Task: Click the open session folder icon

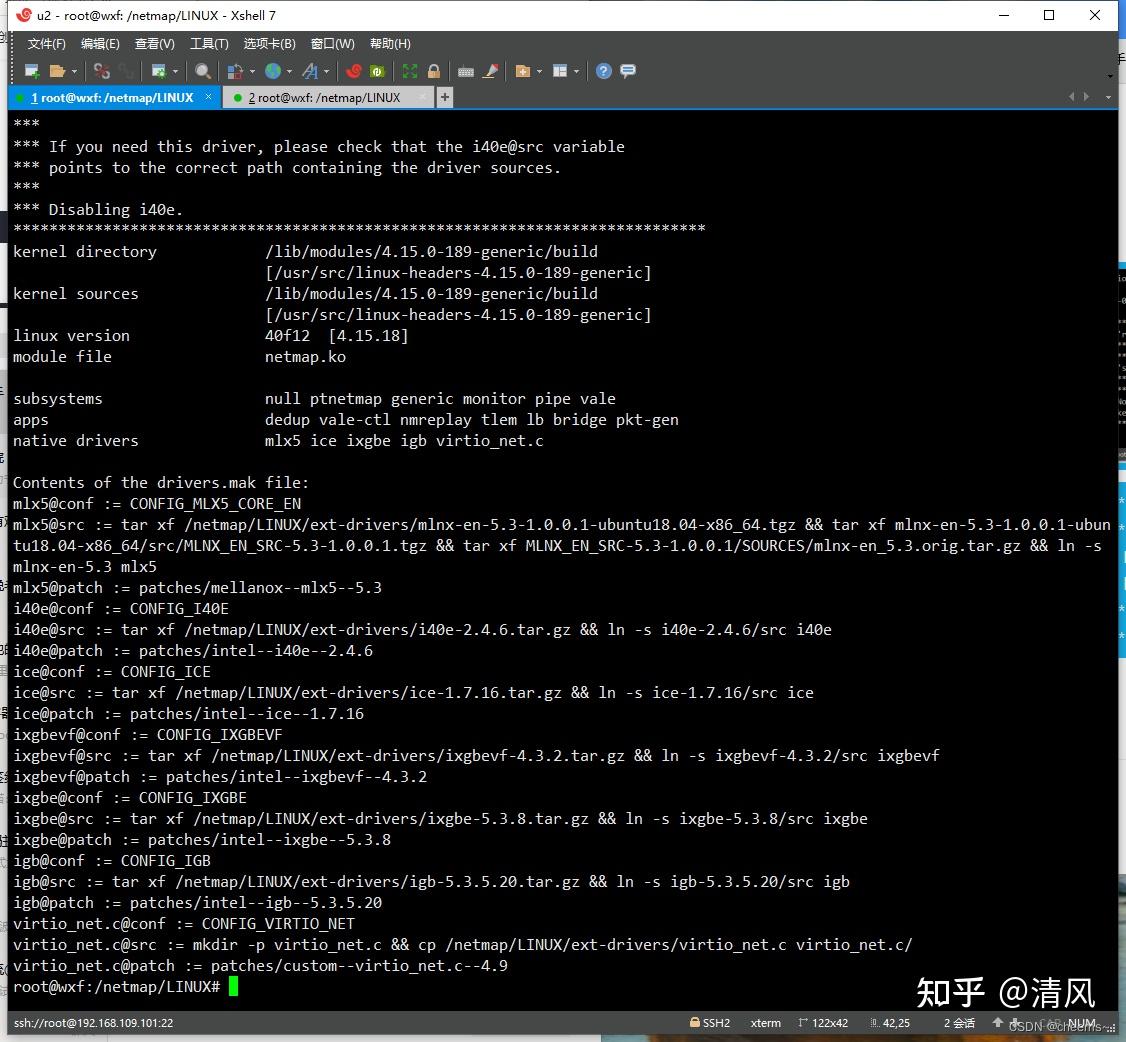Action: tap(58, 71)
